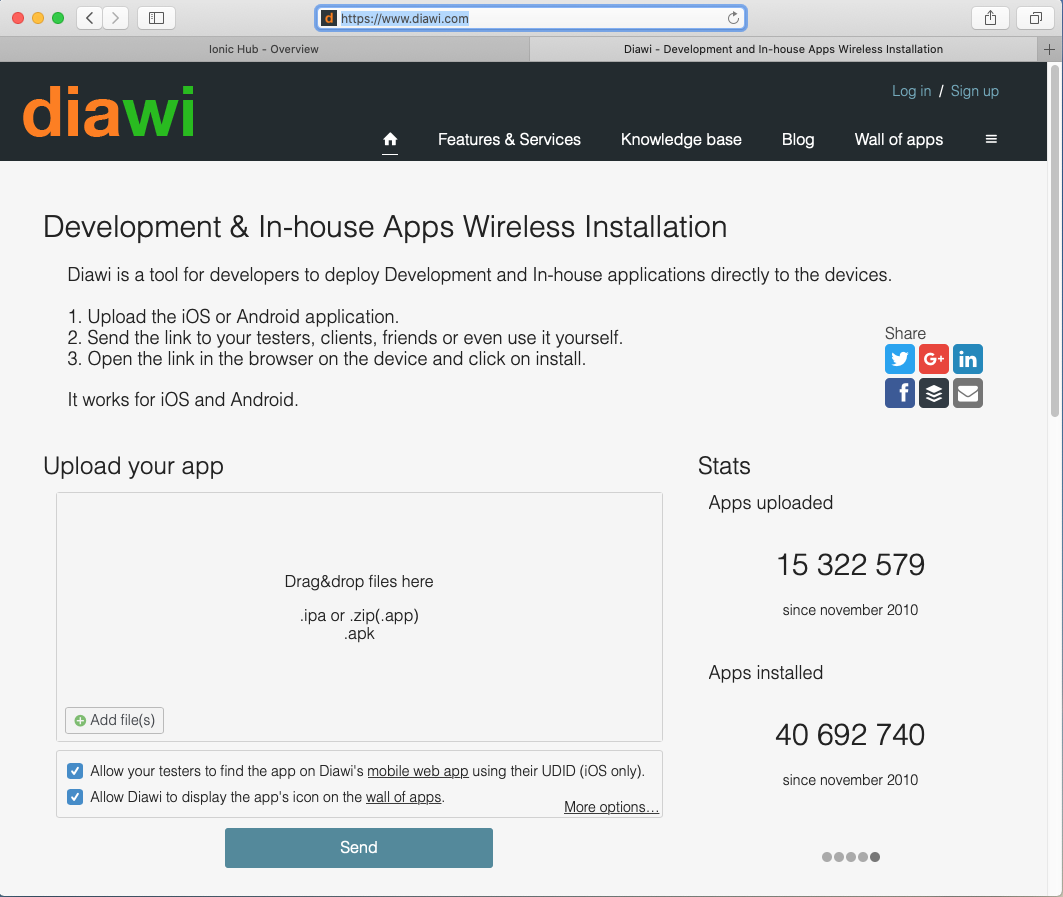Click the page vertical scrollbar
This screenshot has height=897, width=1063.
(1055, 241)
